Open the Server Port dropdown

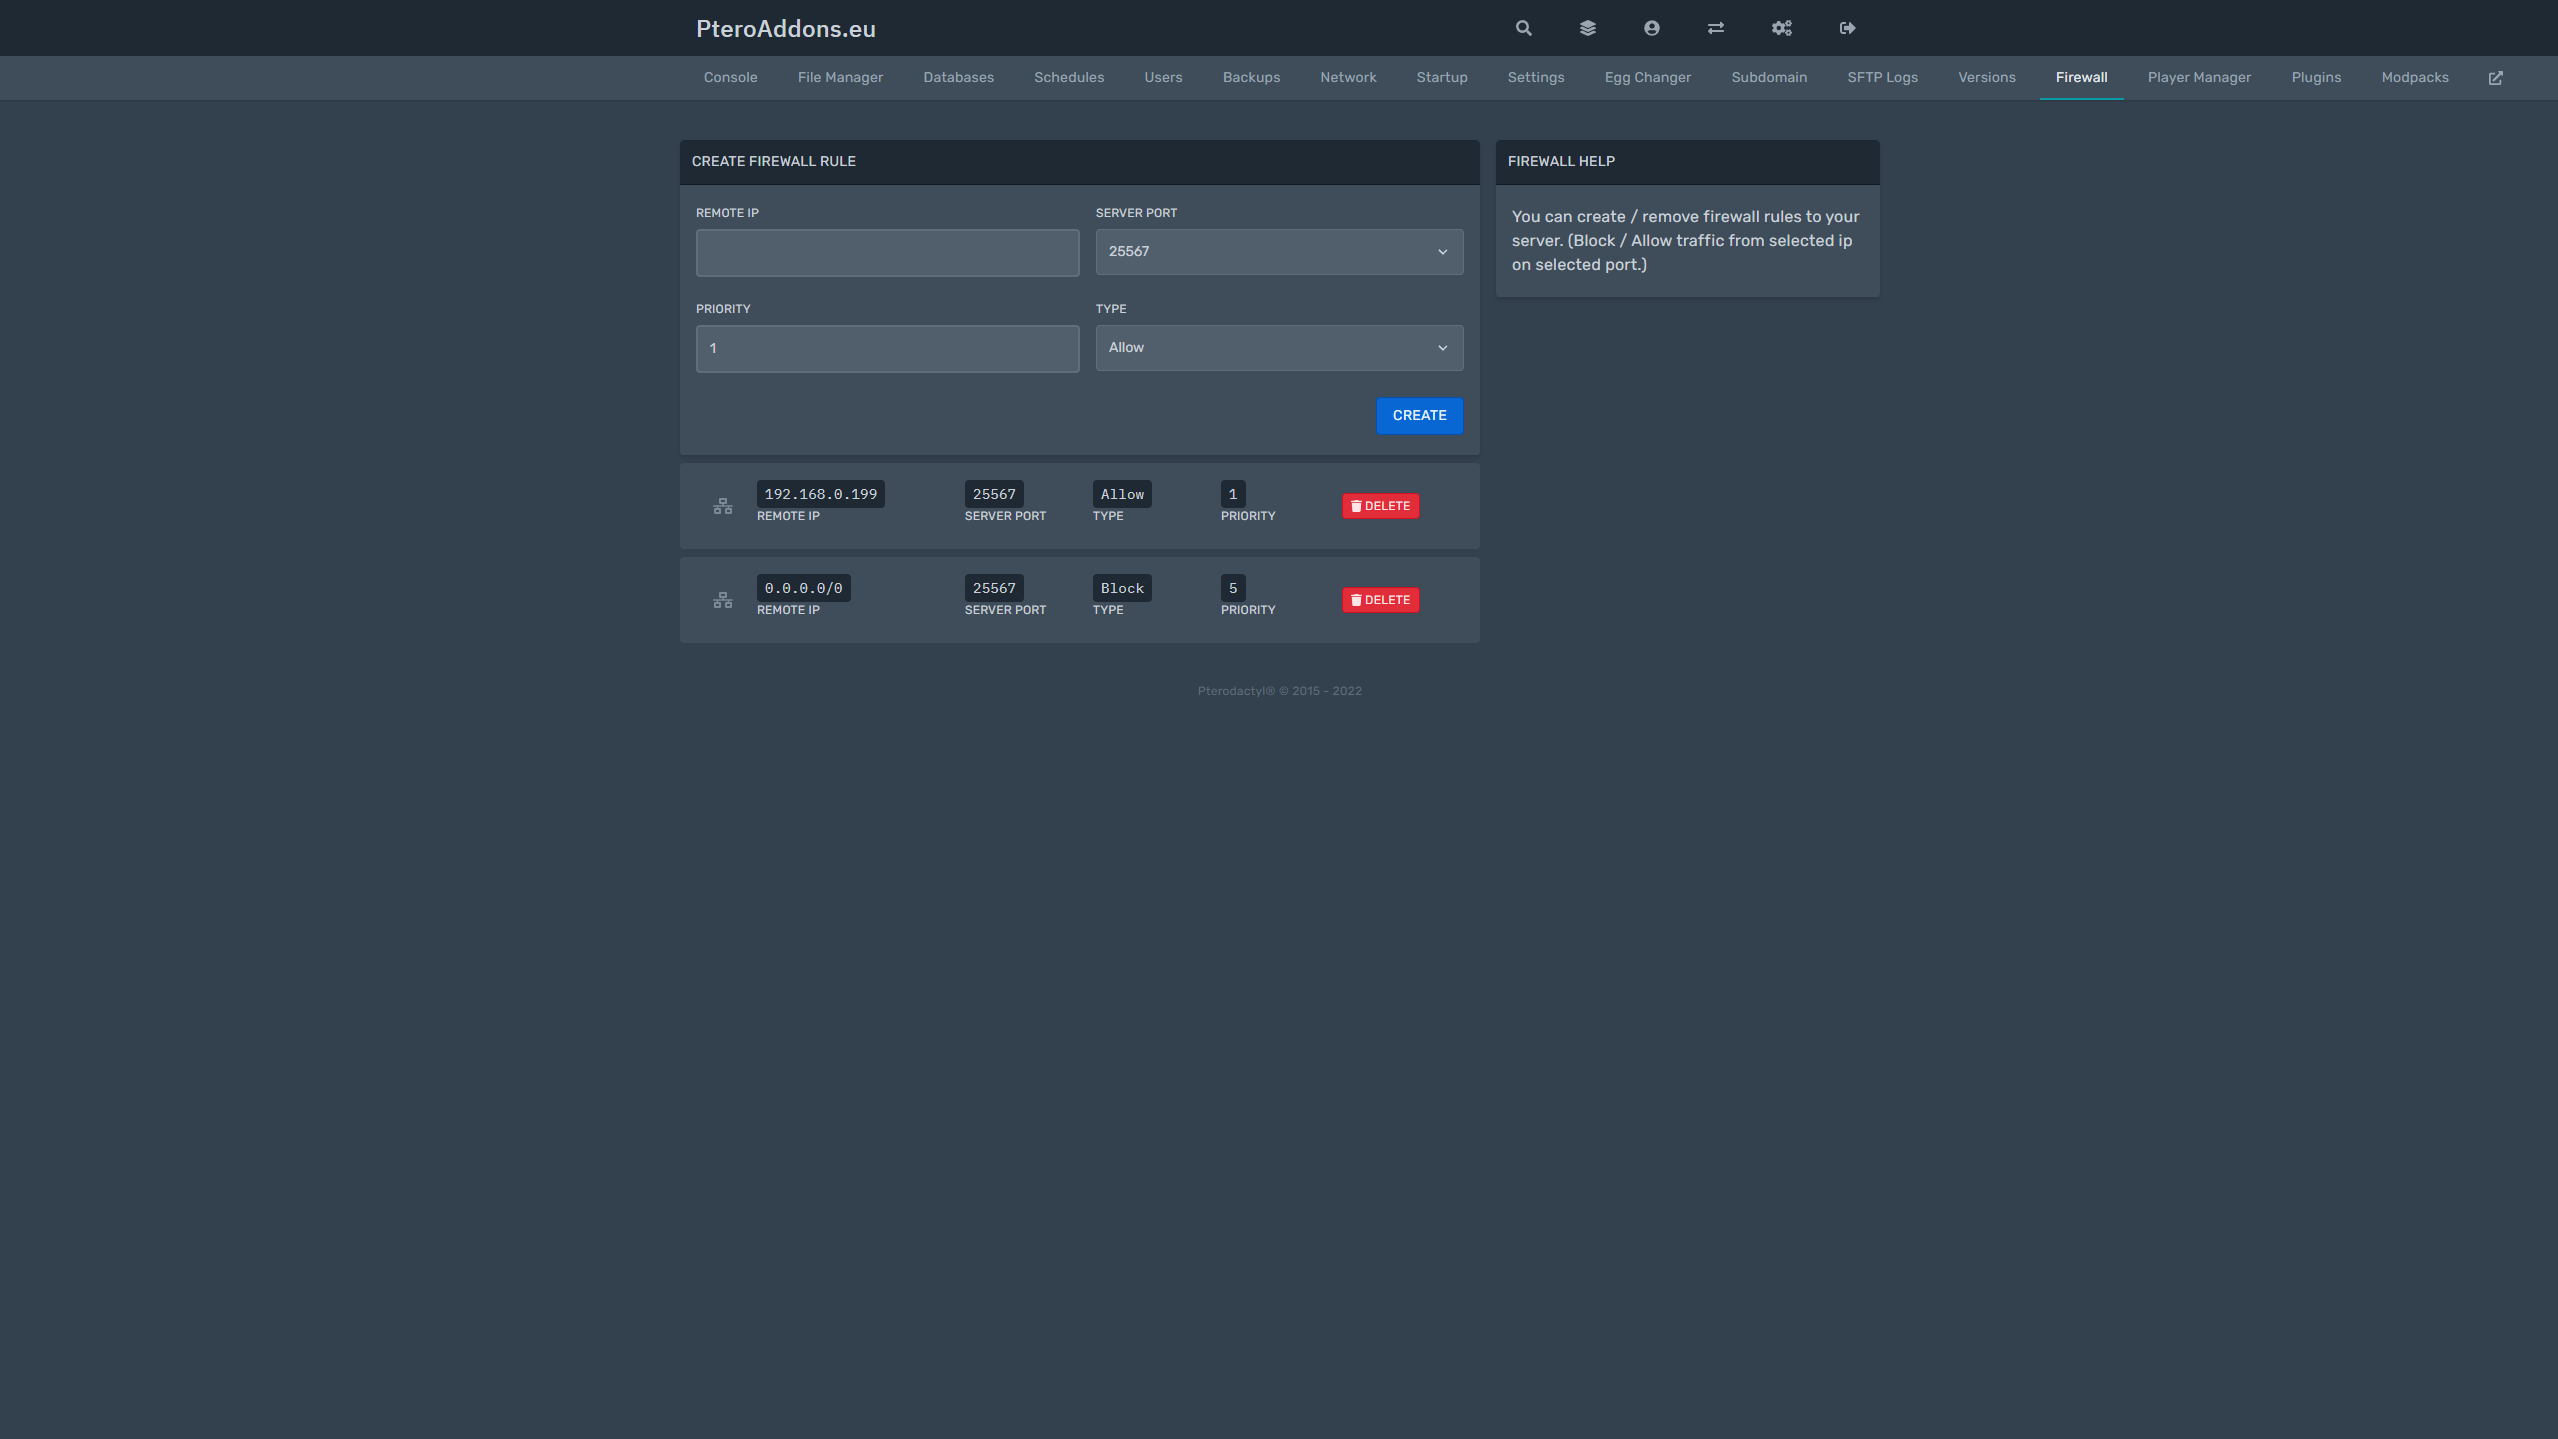pos(1278,251)
